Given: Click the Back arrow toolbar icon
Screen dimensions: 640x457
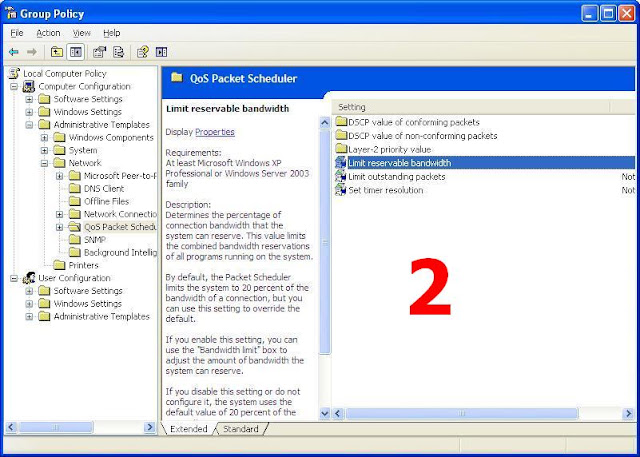Looking at the screenshot, I should tap(14, 52).
